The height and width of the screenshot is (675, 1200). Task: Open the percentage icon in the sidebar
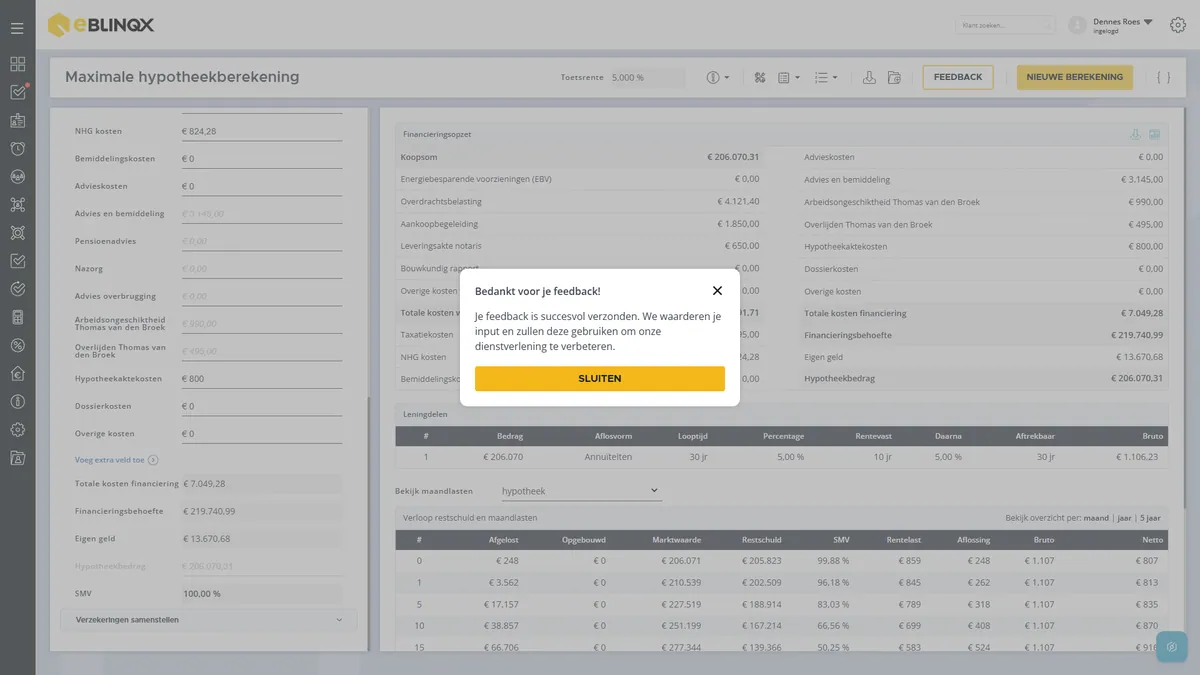[17, 346]
